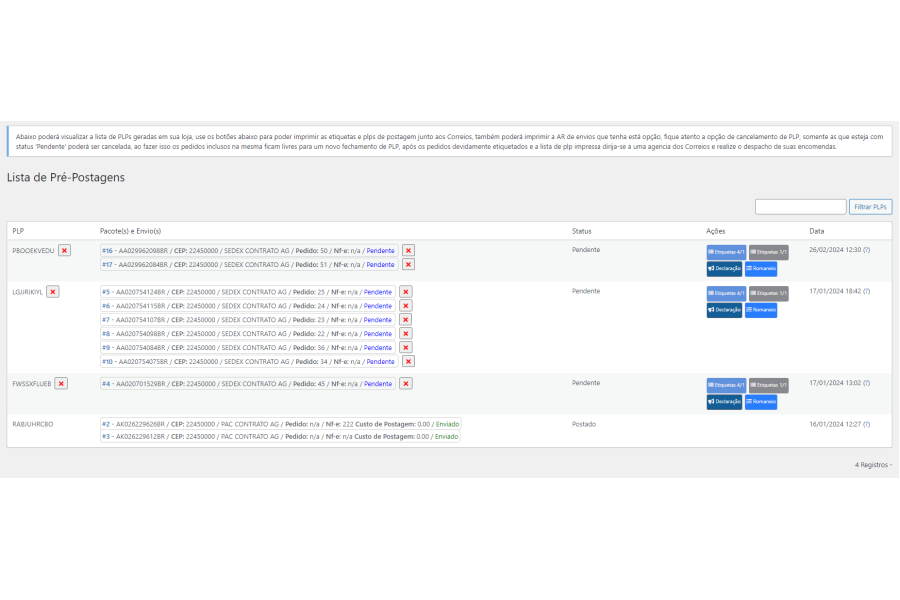Click the date 26/02/2024 12:30

pyautogui.click(x=835, y=250)
